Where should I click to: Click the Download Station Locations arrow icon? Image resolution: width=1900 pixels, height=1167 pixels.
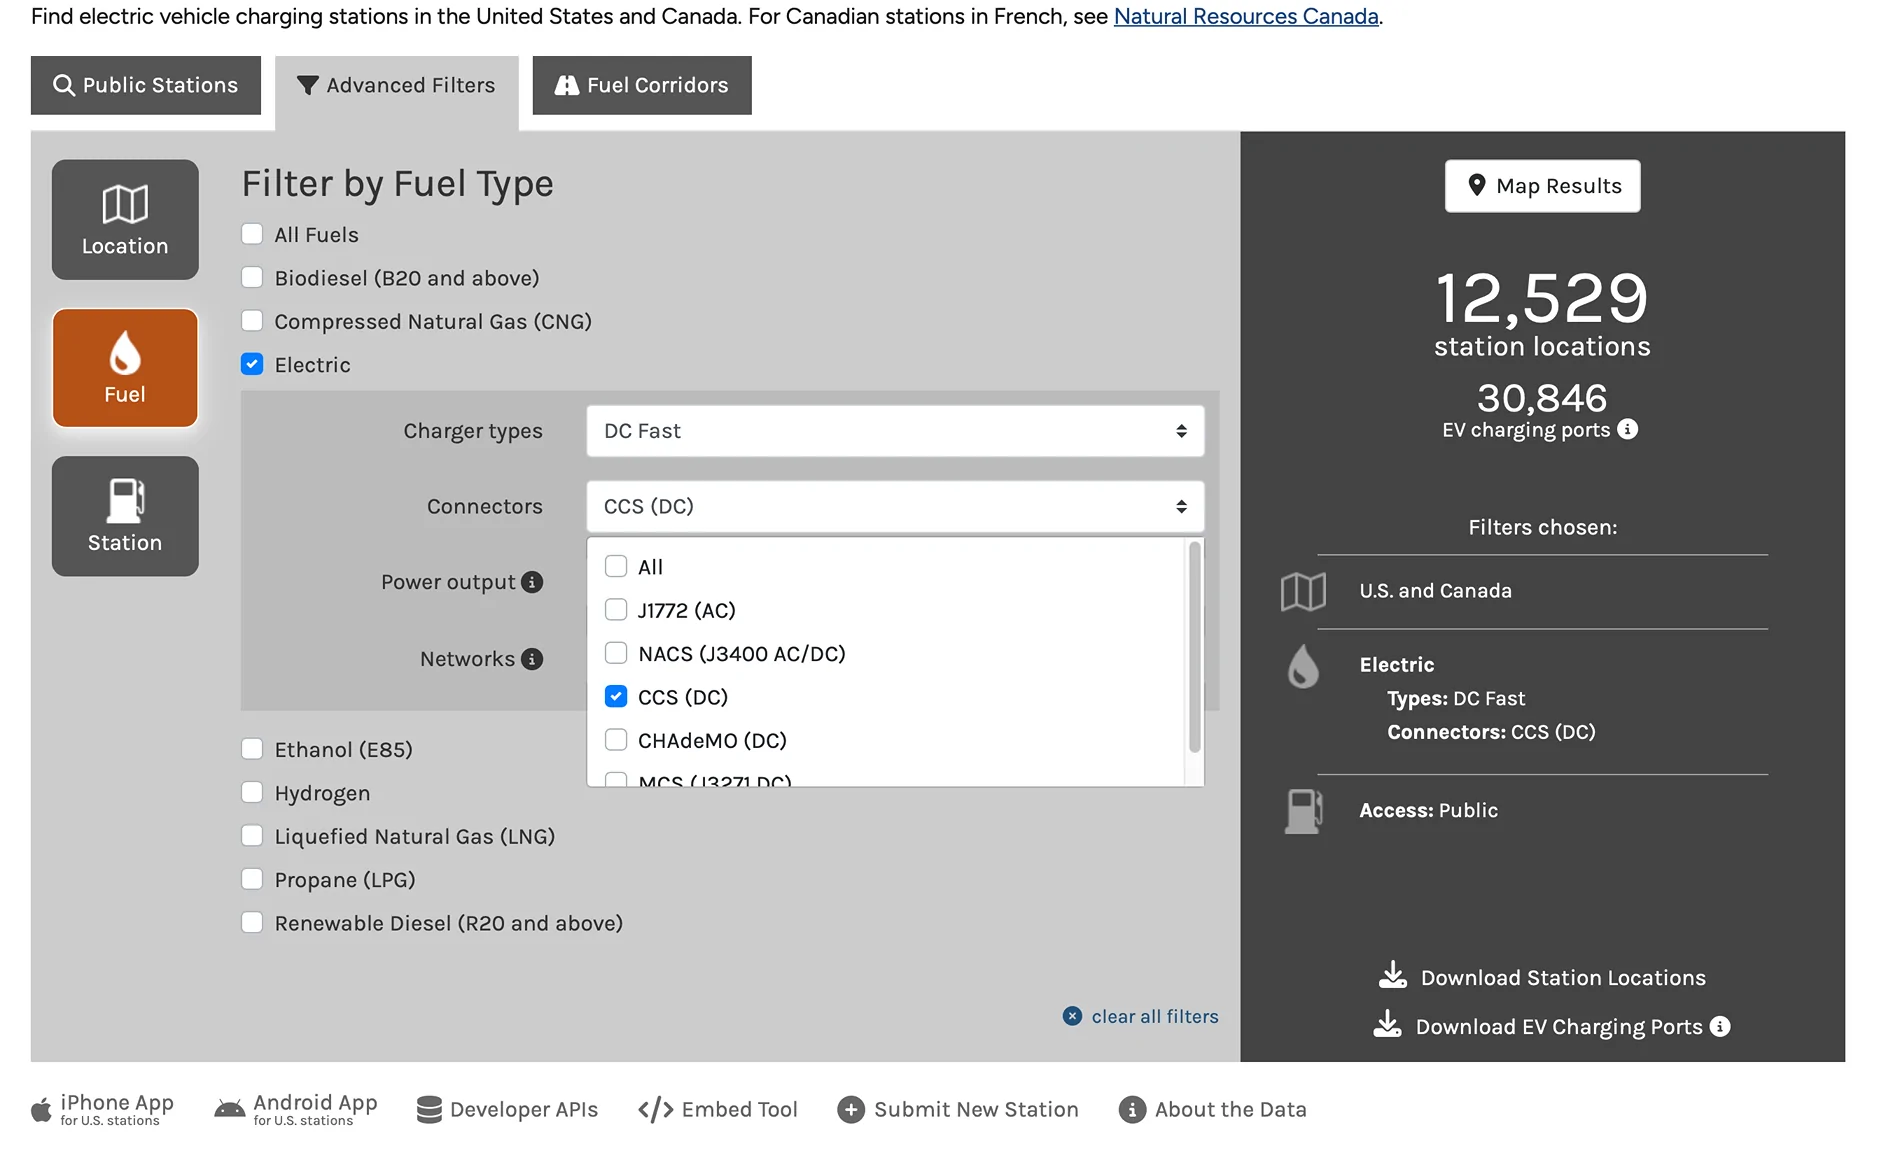click(x=1393, y=975)
